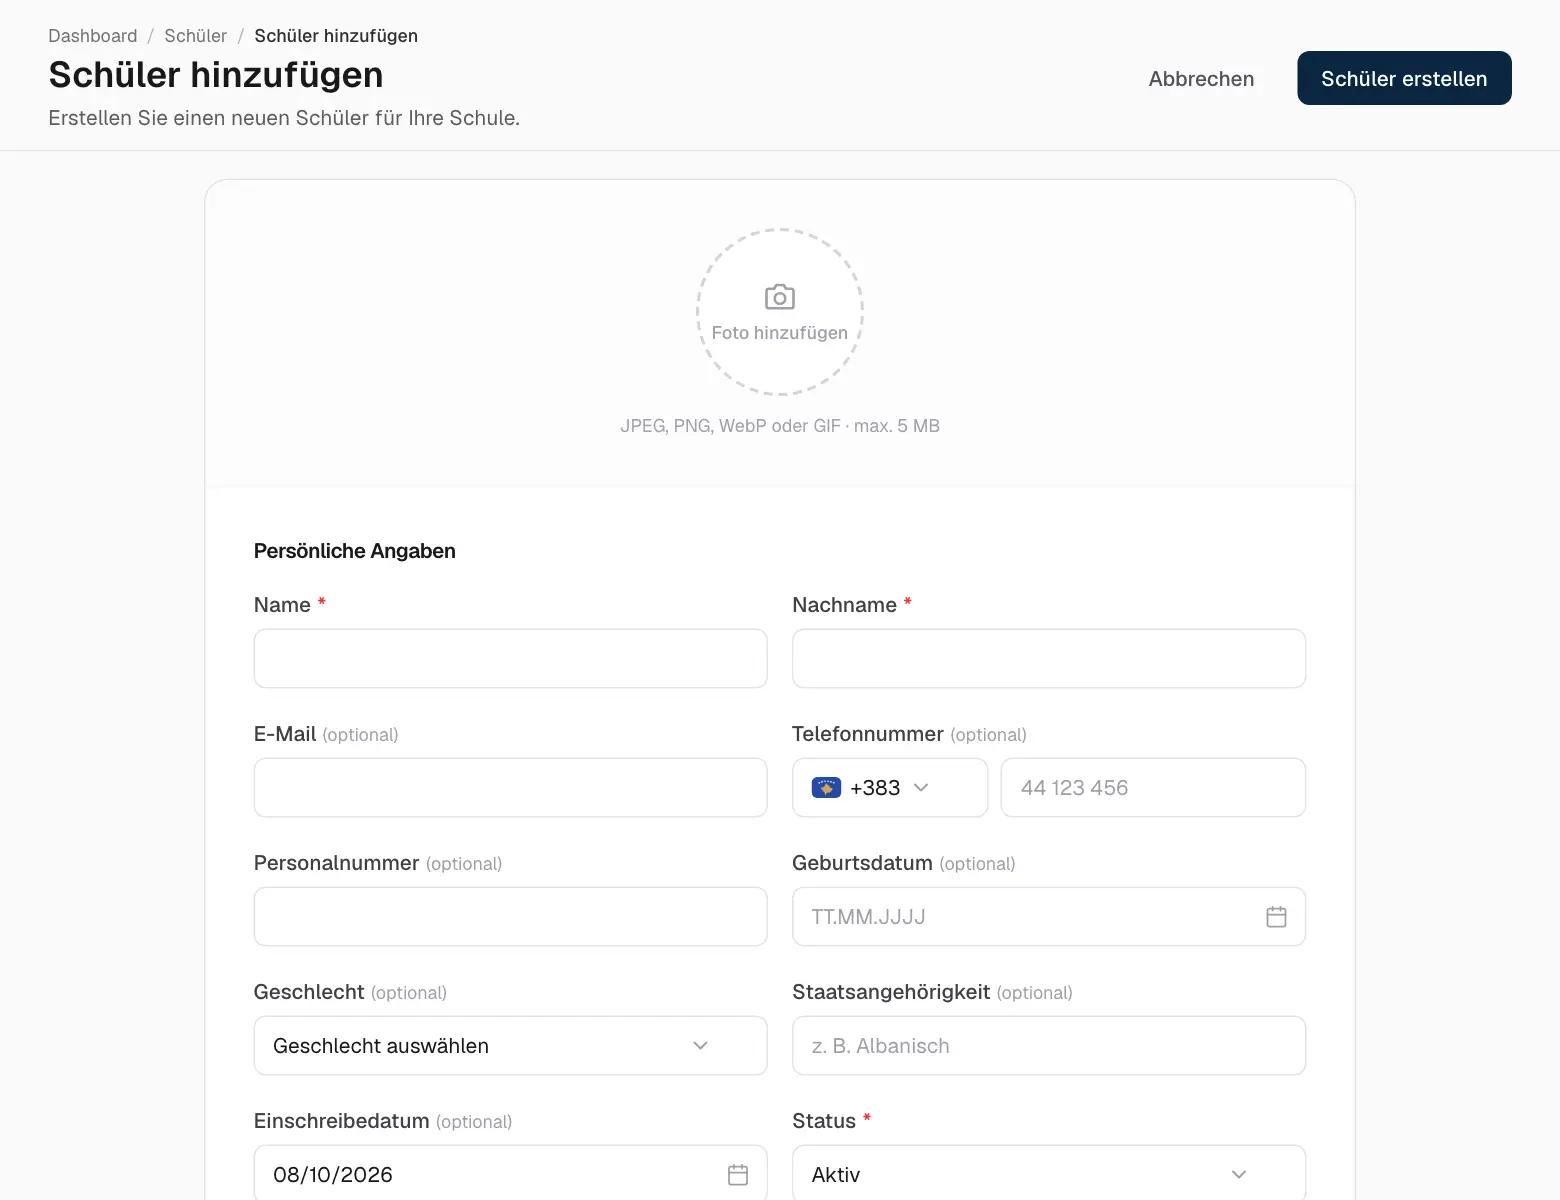1560x1200 pixels.
Task: Click the Foto hinzufügen text
Action: click(x=780, y=333)
